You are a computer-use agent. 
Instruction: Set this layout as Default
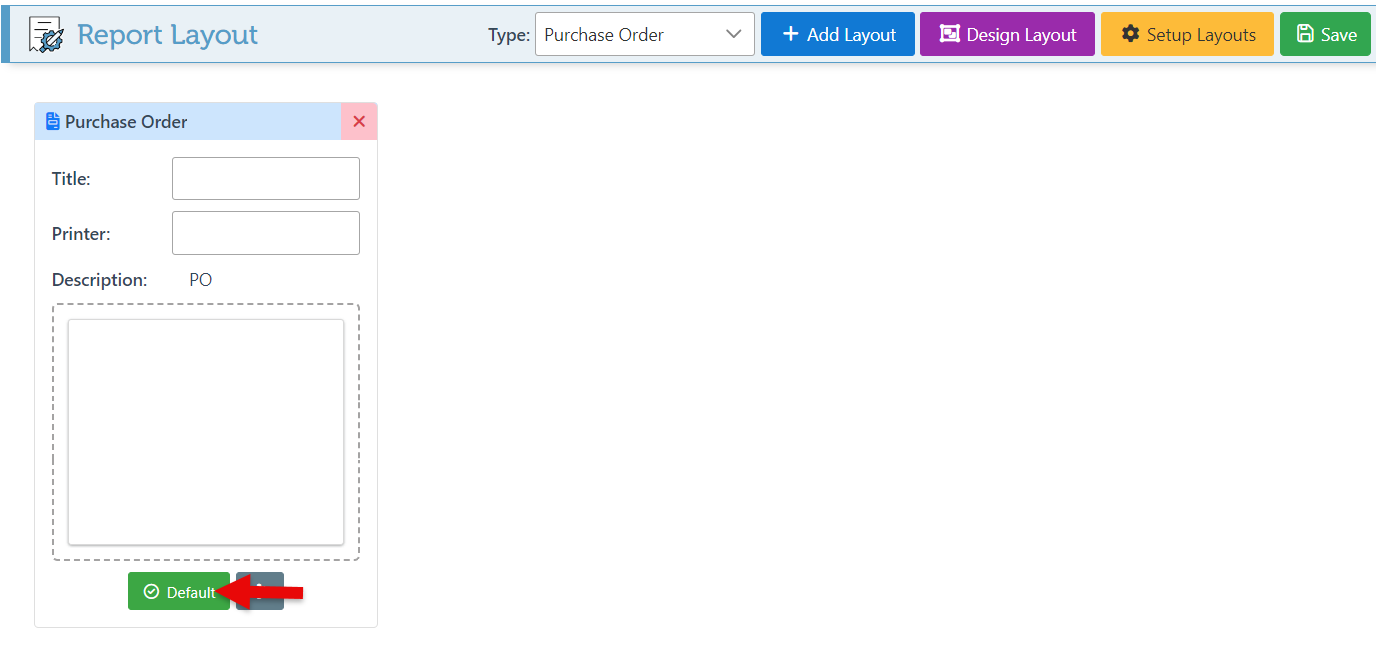[179, 592]
